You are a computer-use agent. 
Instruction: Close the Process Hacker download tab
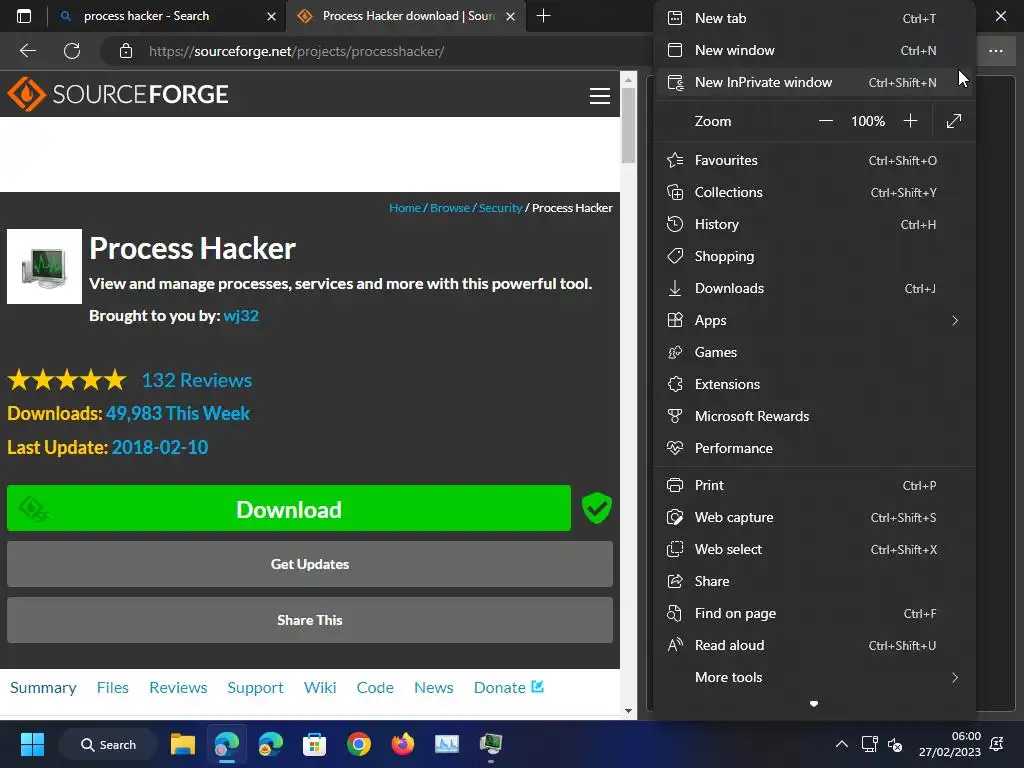tap(511, 16)
